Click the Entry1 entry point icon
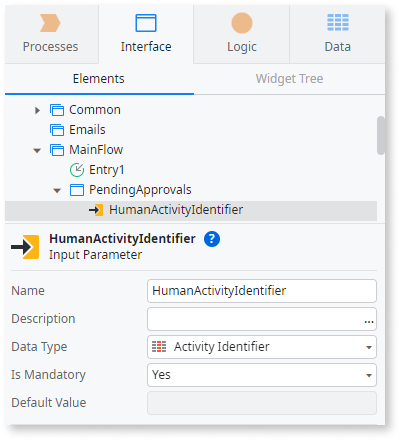Viewport: 400px width, 440px height. (77, 170)
